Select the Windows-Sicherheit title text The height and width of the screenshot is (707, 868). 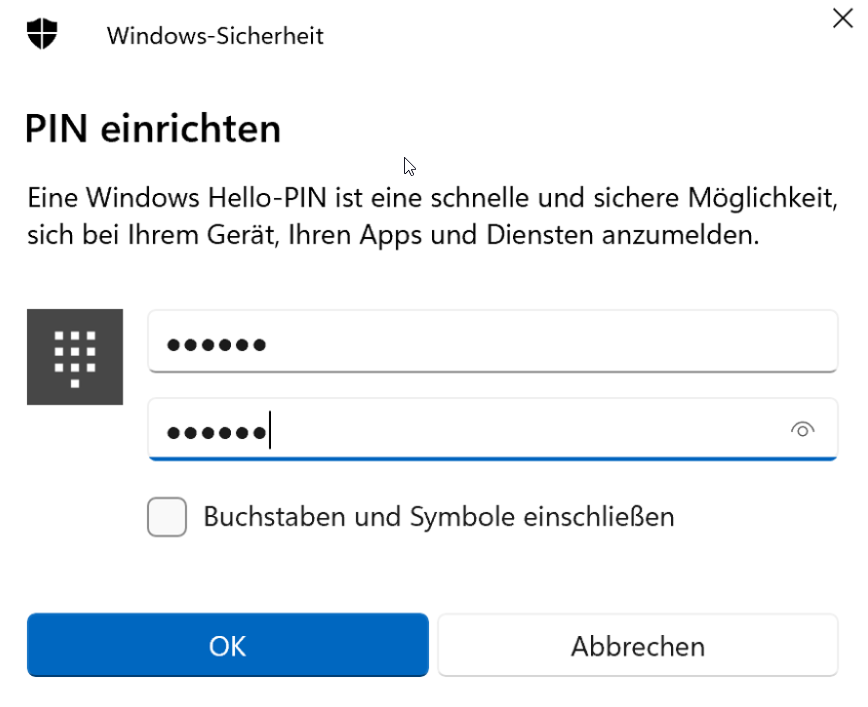(214, 35)
